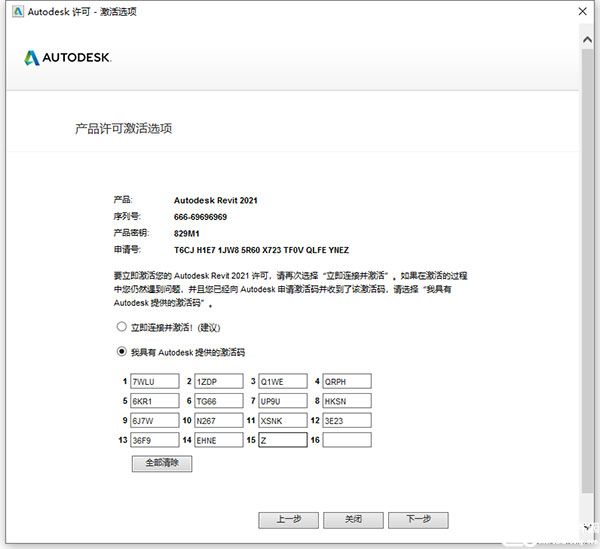Proceed with the 下一步 button

(418, 520)
